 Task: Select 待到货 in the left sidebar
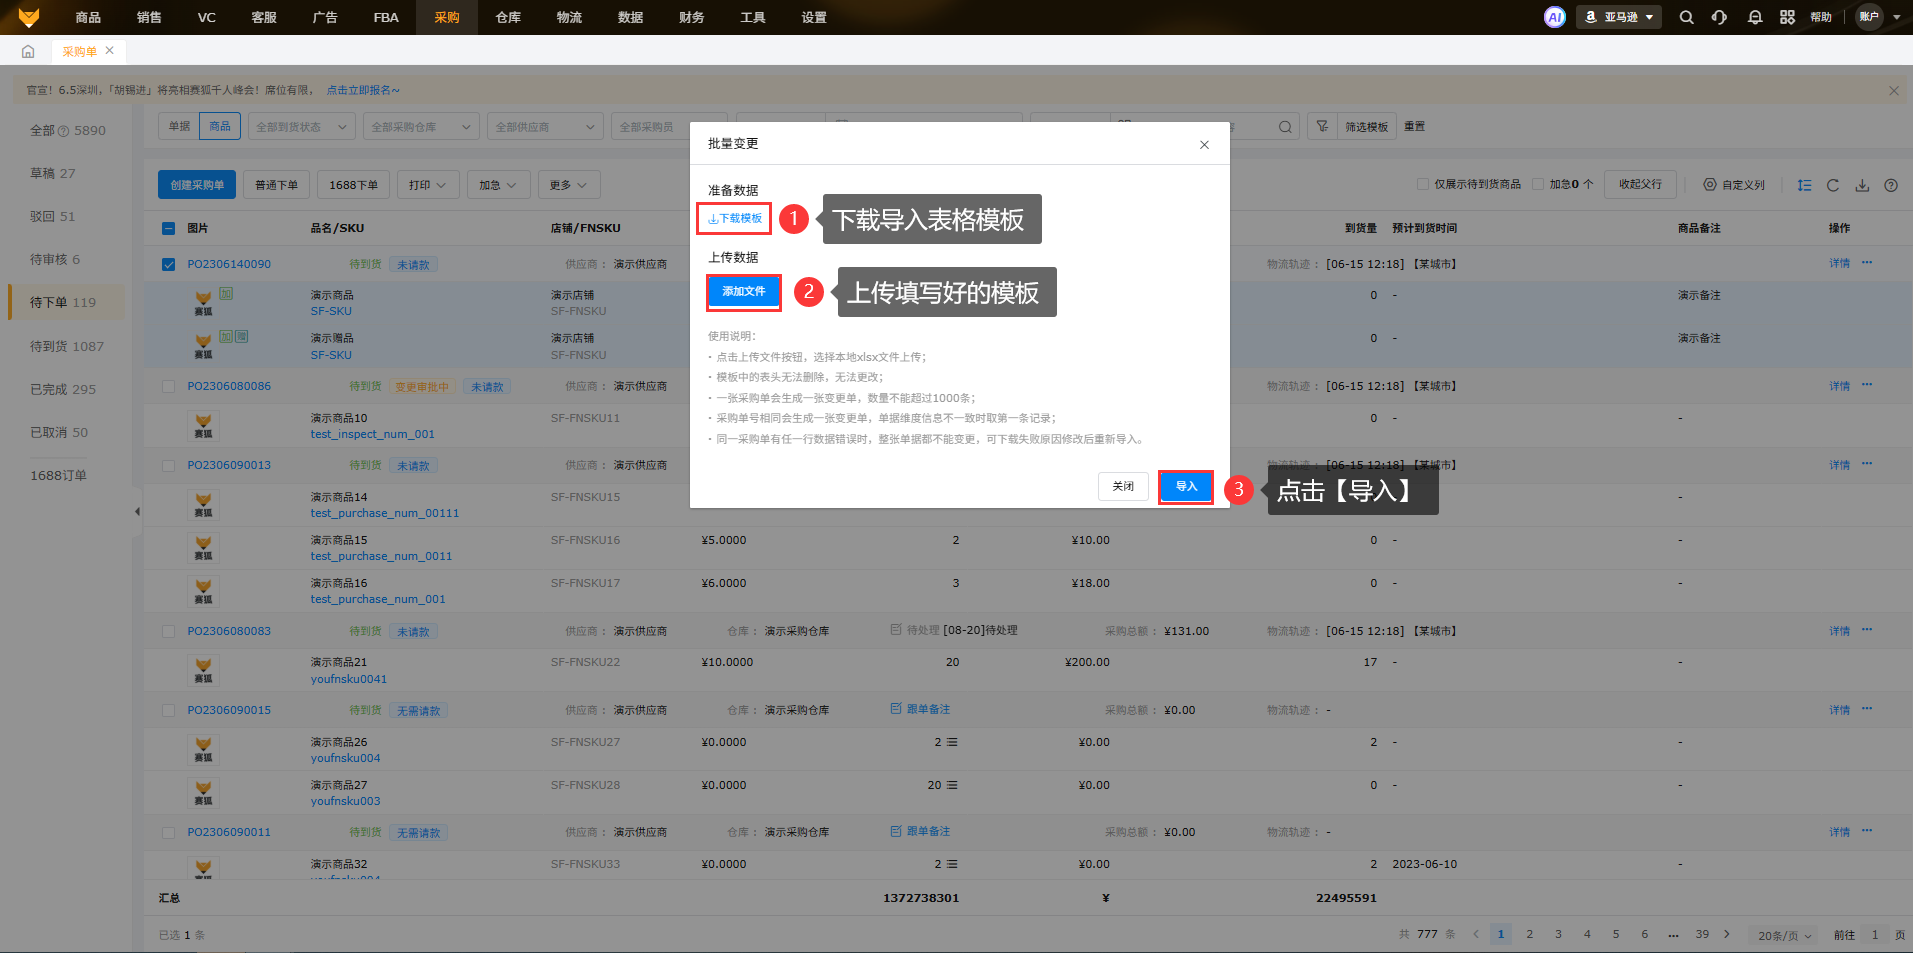click(66, 346)
